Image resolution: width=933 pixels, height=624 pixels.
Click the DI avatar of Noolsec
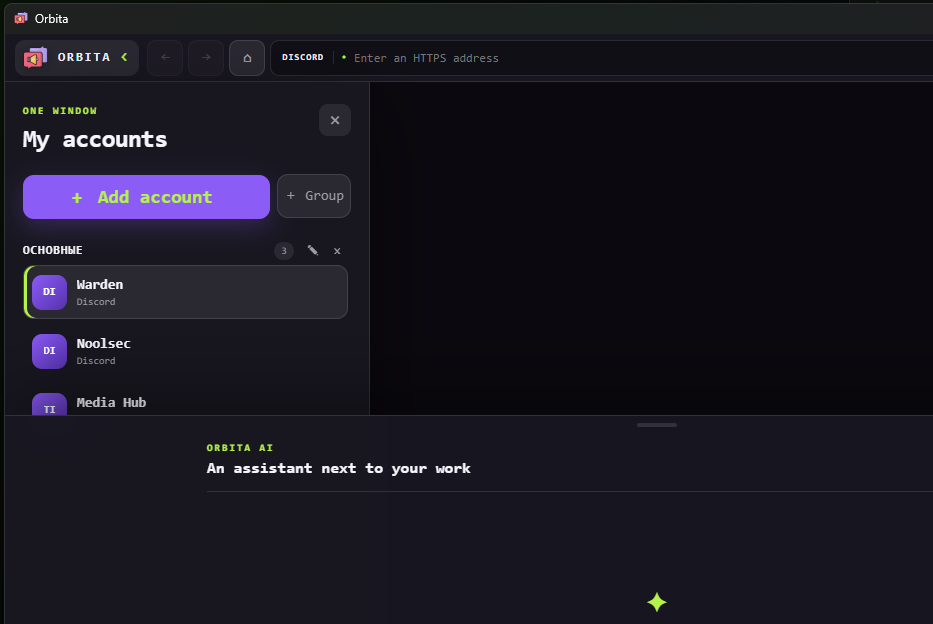[49, 351]
